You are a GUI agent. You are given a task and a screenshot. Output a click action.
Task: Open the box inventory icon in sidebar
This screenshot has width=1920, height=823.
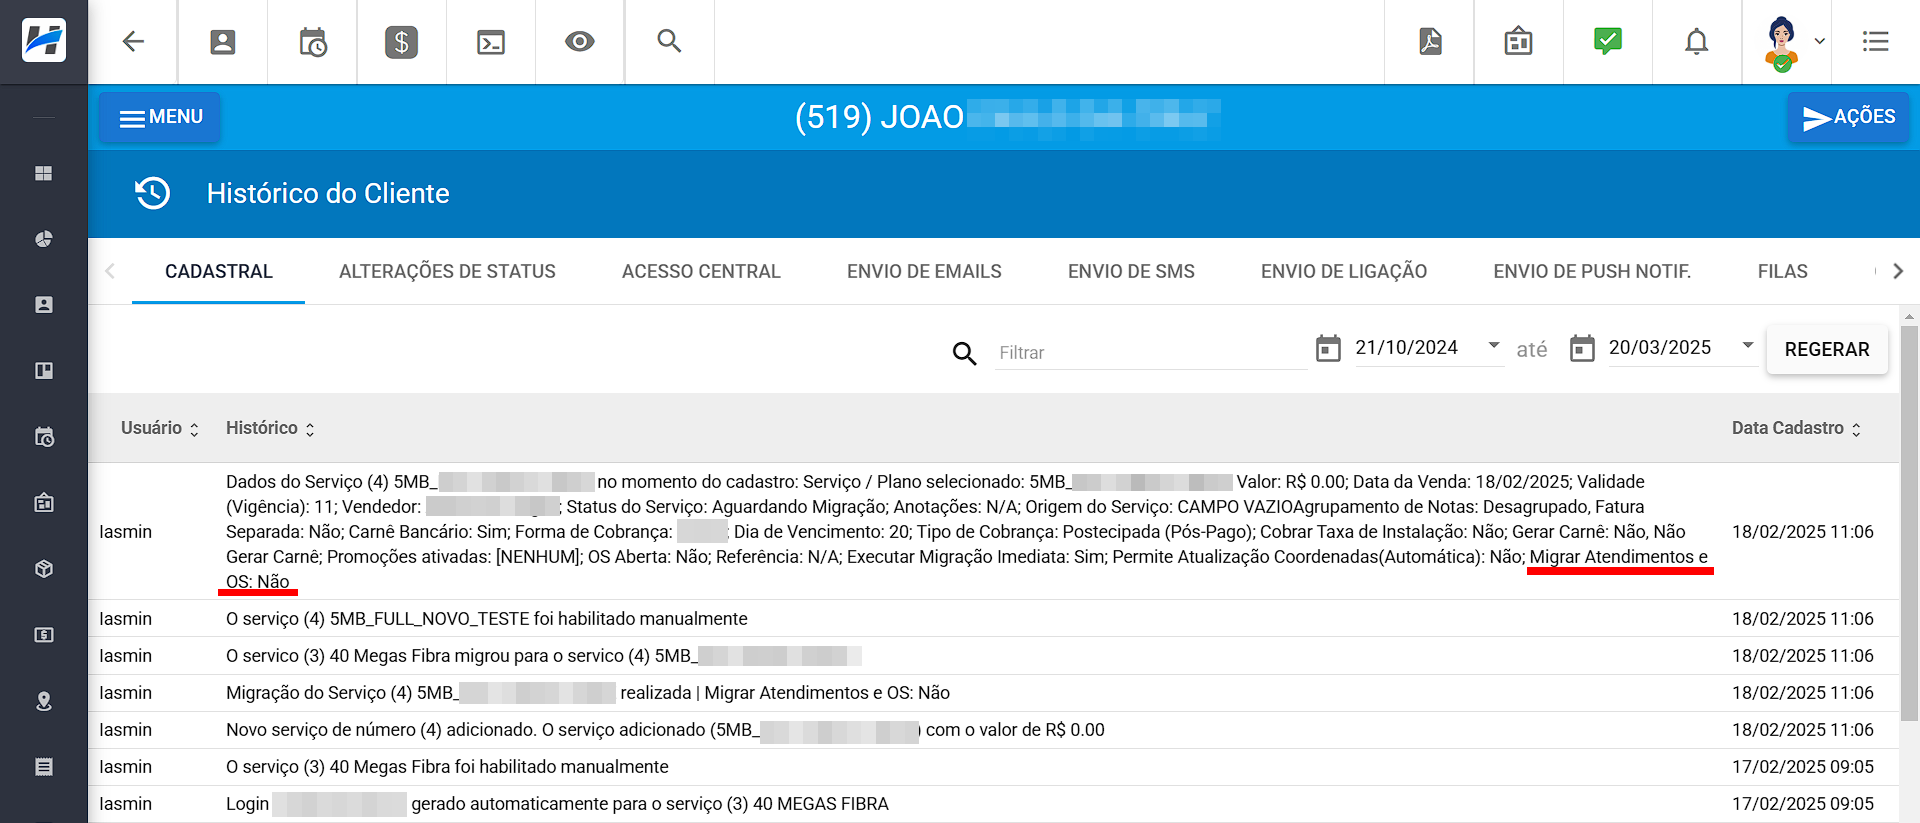click(44, 569)
